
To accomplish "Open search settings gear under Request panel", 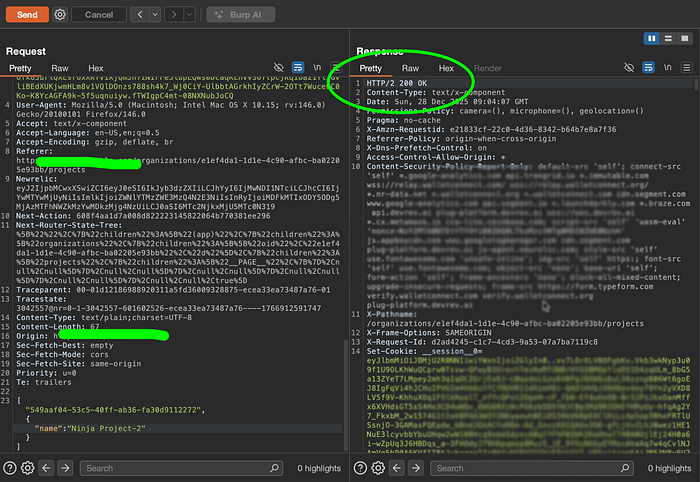I will click(x=28, y=468).
